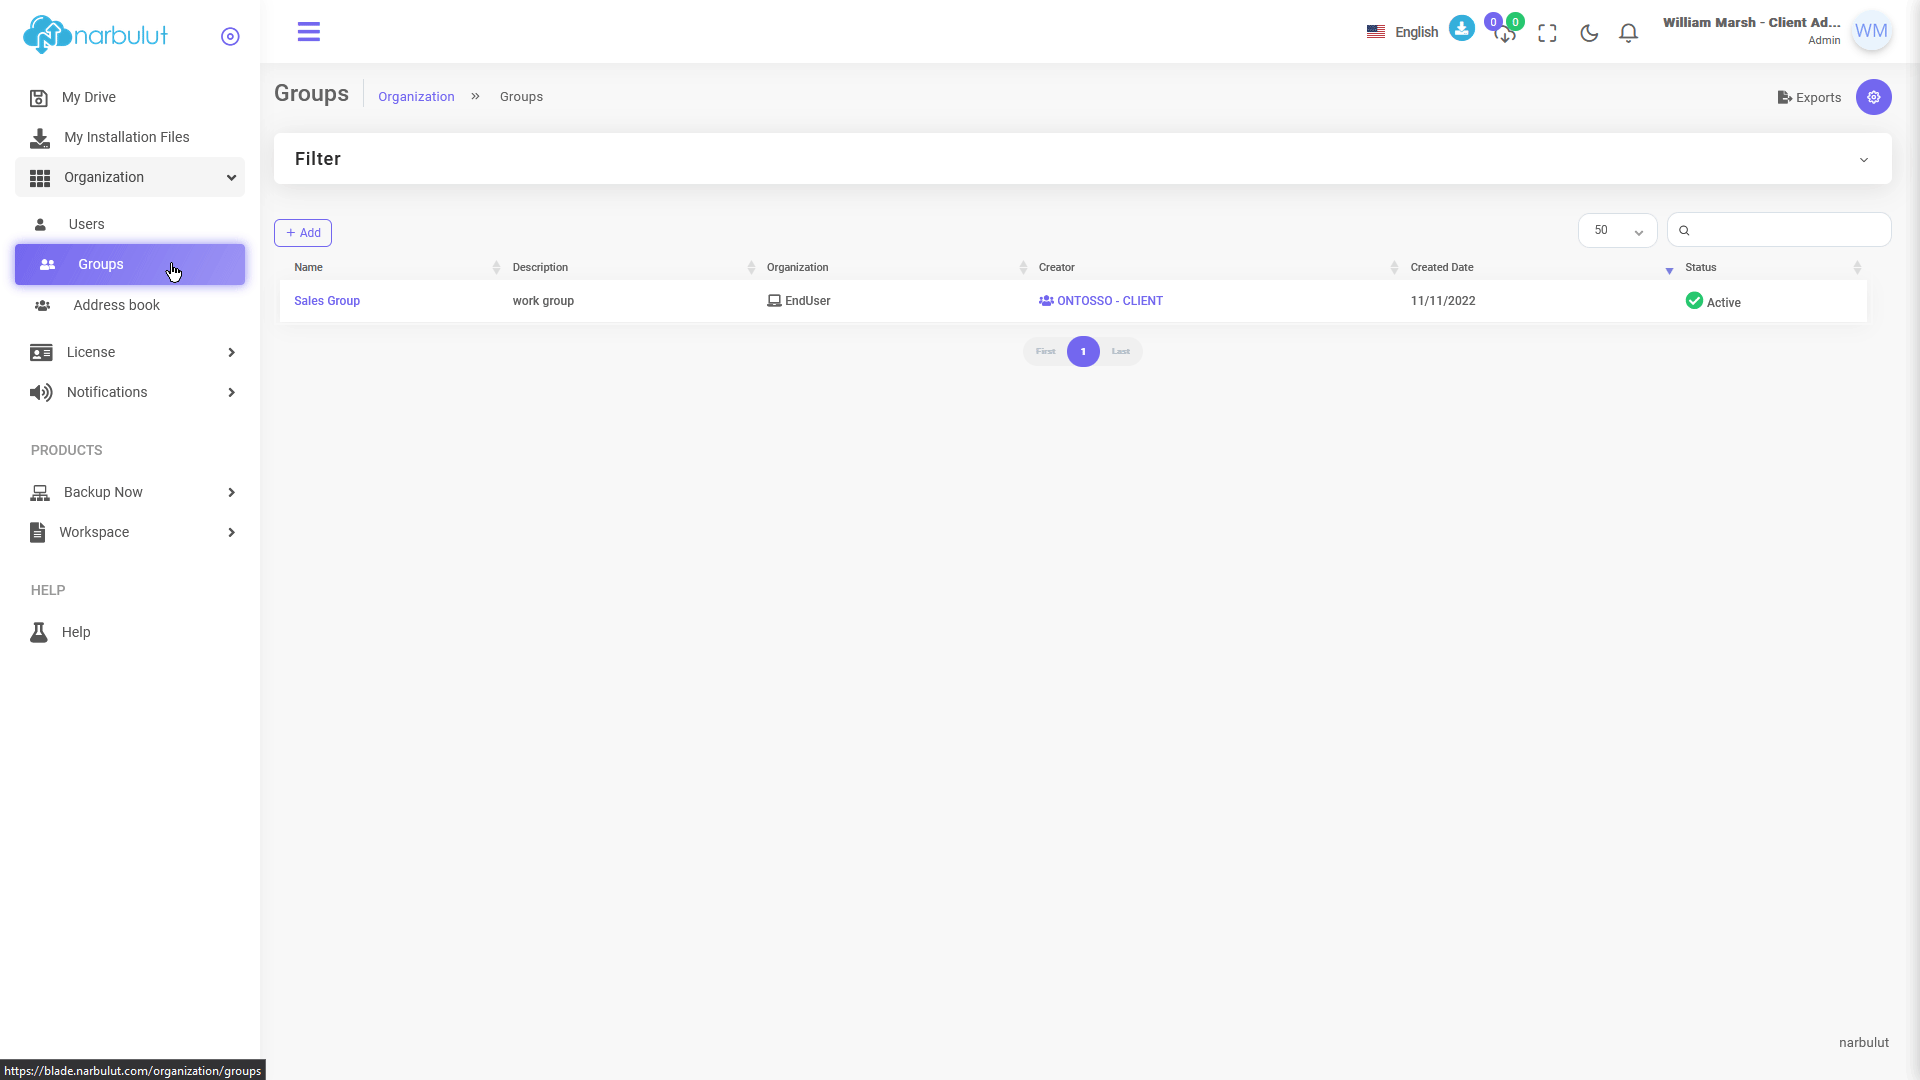Screen dimensions: 1920x1080
Task: Expand the Workspace menu
Action: [x=130, y=532]
